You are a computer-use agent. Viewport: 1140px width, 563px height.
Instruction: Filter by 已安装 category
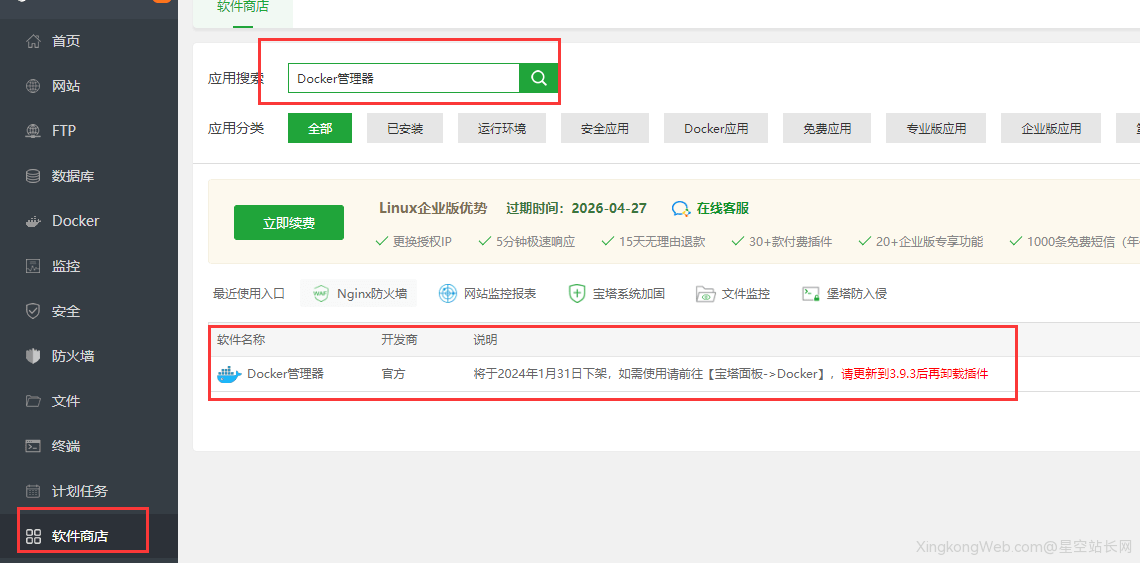(x=405, y=128)
